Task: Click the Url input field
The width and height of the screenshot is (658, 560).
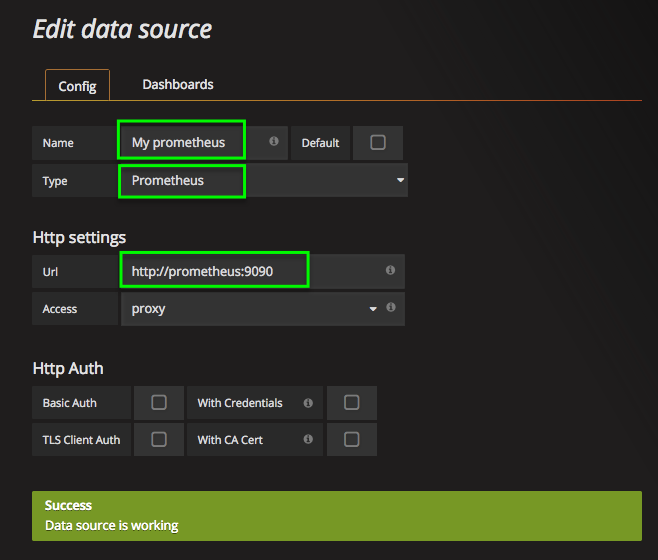Action: click(263, 271)
